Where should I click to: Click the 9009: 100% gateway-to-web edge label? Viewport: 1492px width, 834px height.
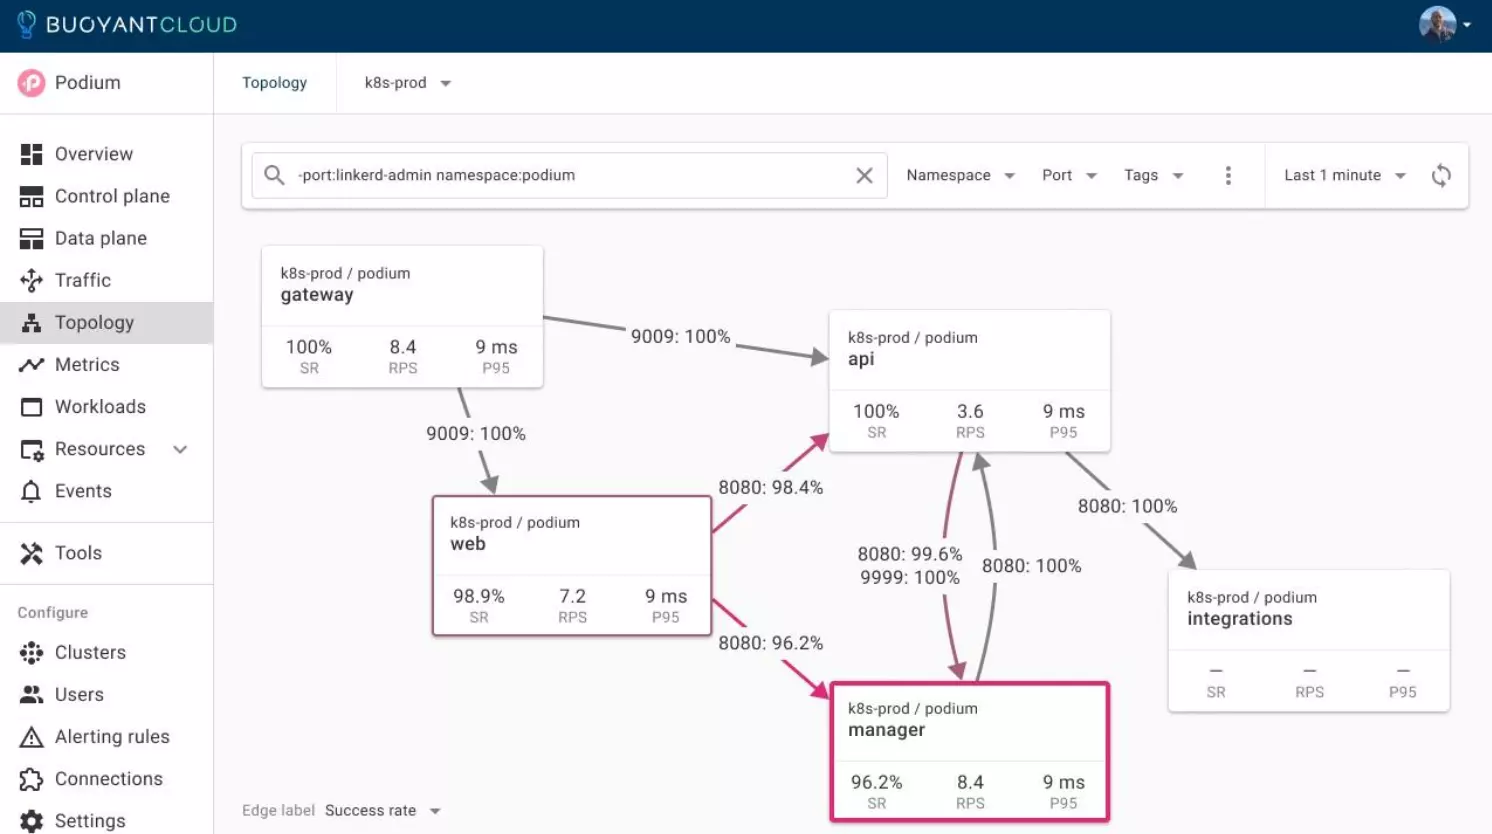(475, 434)
